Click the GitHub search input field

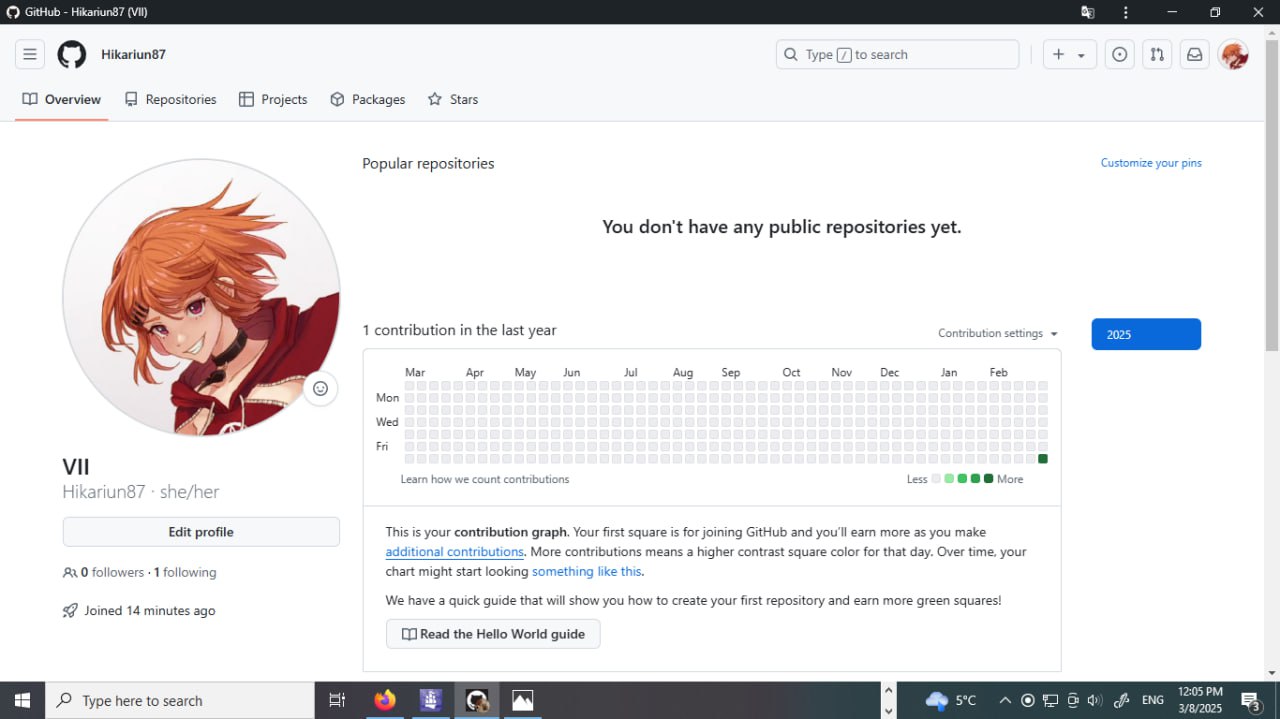(897, 55)
